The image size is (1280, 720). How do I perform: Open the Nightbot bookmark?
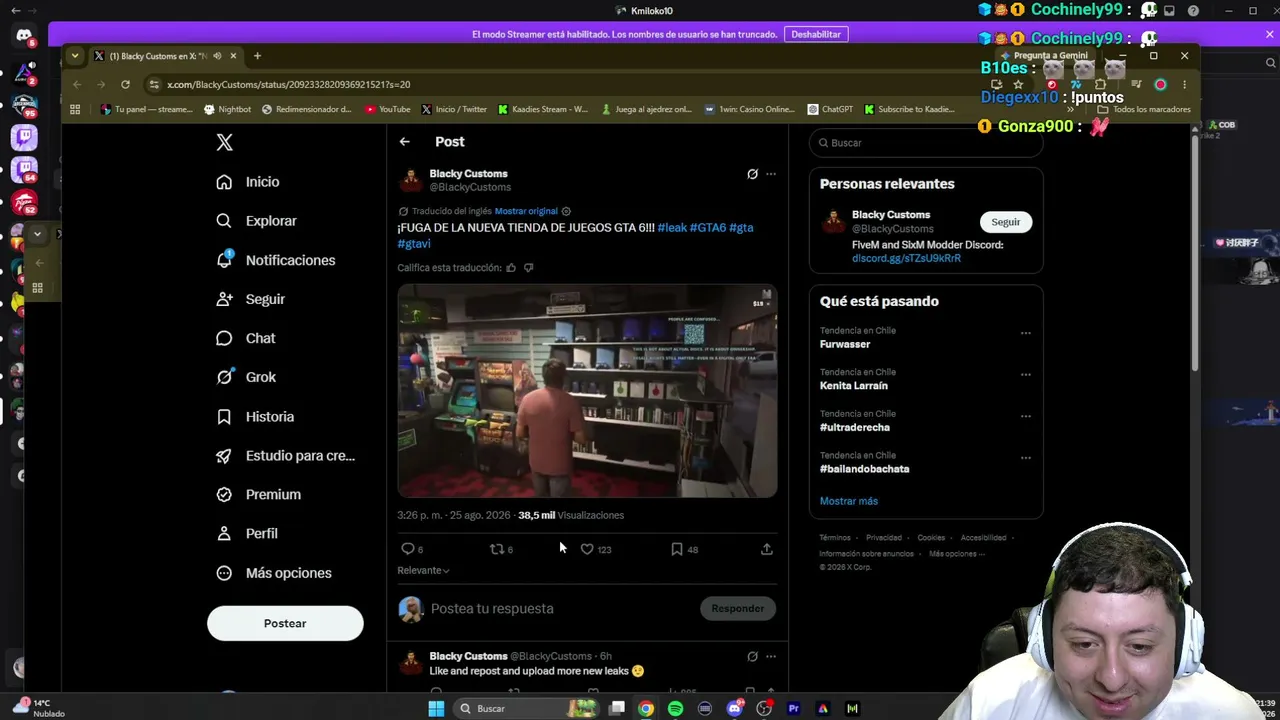coord(227,109)
